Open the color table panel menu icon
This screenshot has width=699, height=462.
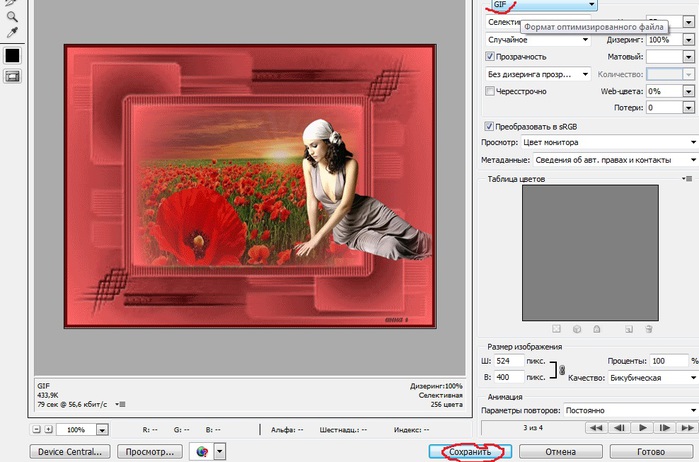(x=687, y=179)
